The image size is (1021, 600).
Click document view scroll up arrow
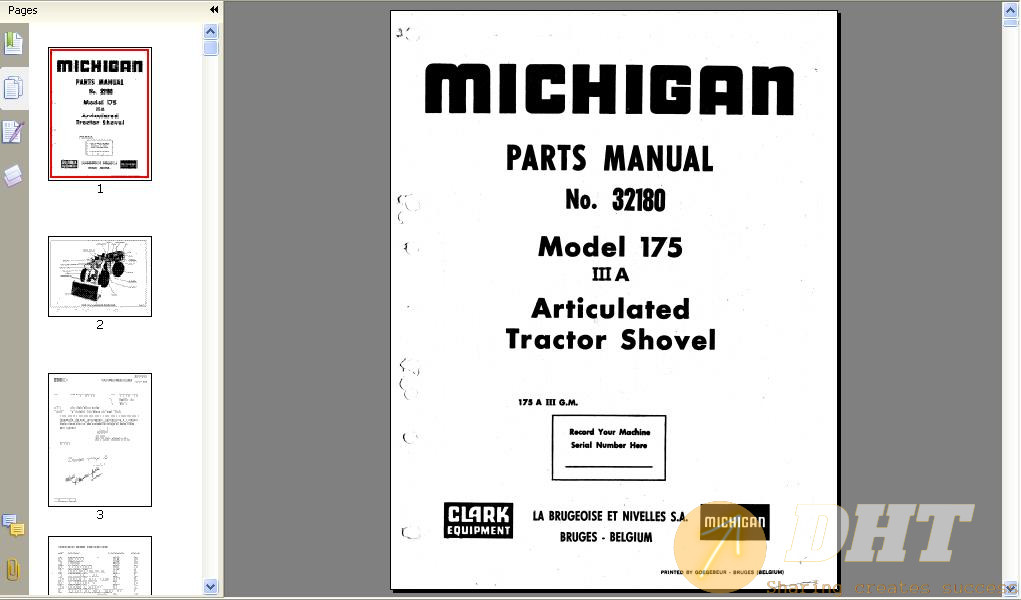(x=1011, y=9)
